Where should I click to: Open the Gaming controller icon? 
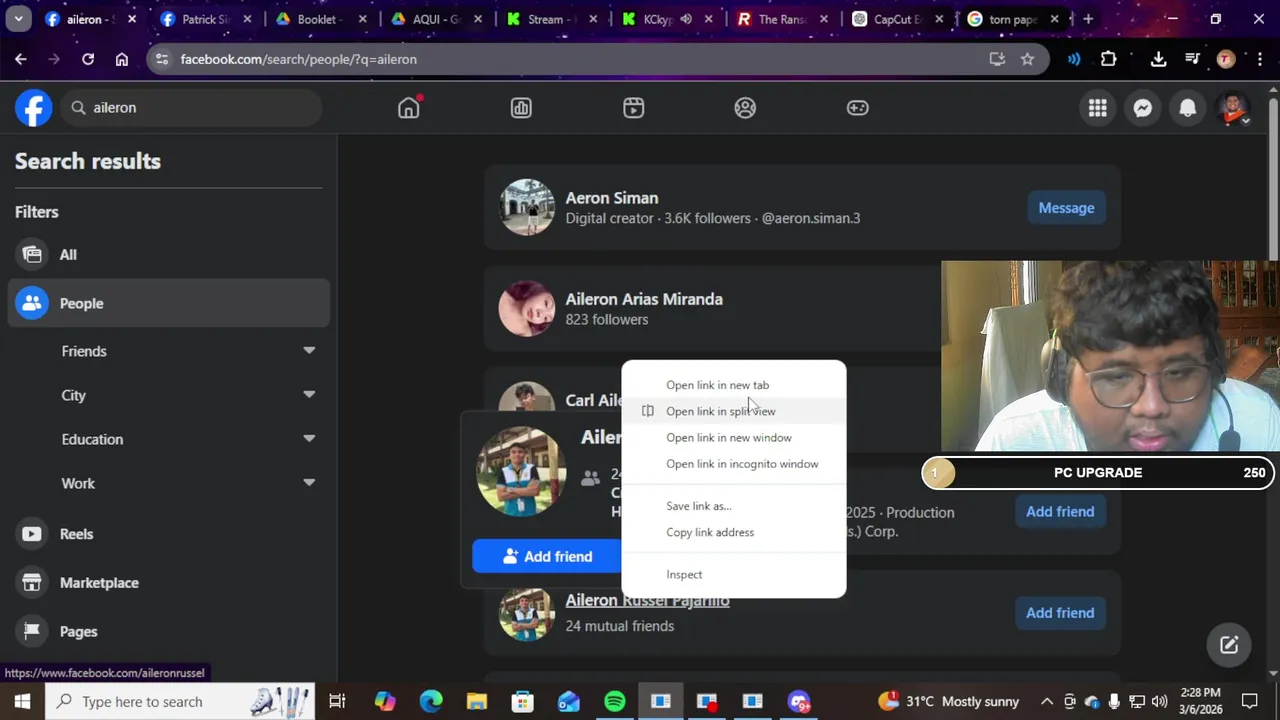tap(857, 107)
